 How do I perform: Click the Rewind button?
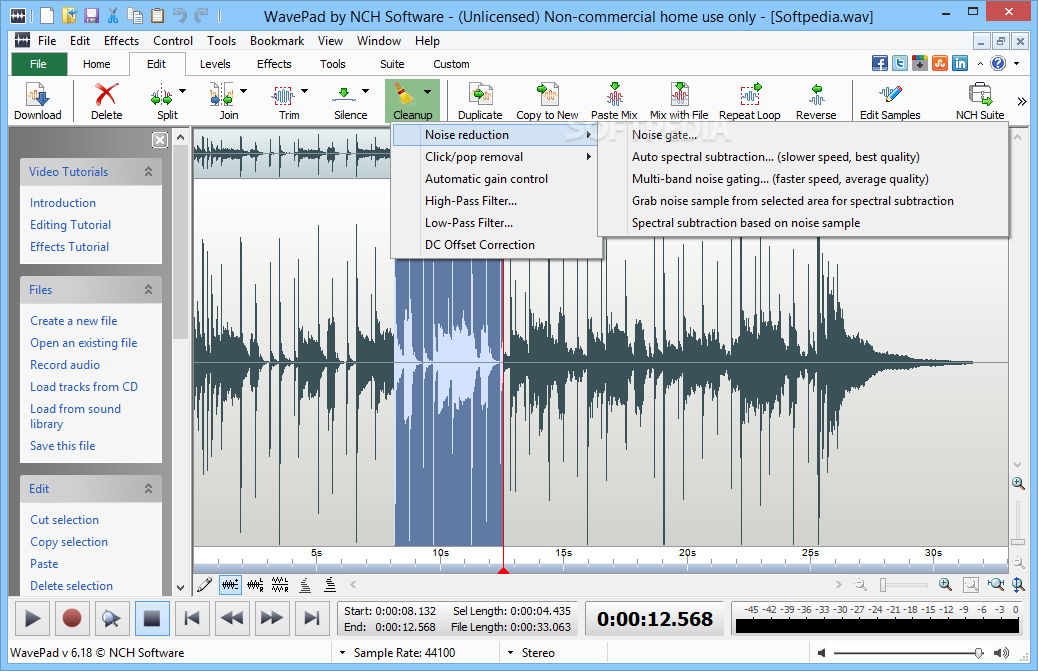232,619
